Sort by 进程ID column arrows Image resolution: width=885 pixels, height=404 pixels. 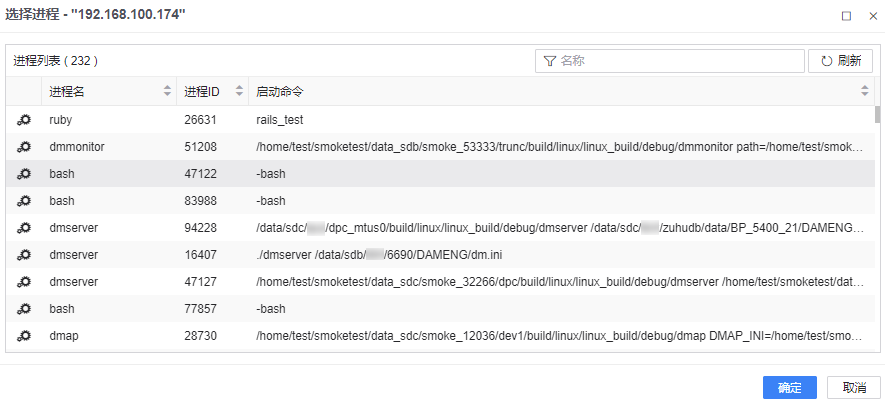tap(239, 91)
